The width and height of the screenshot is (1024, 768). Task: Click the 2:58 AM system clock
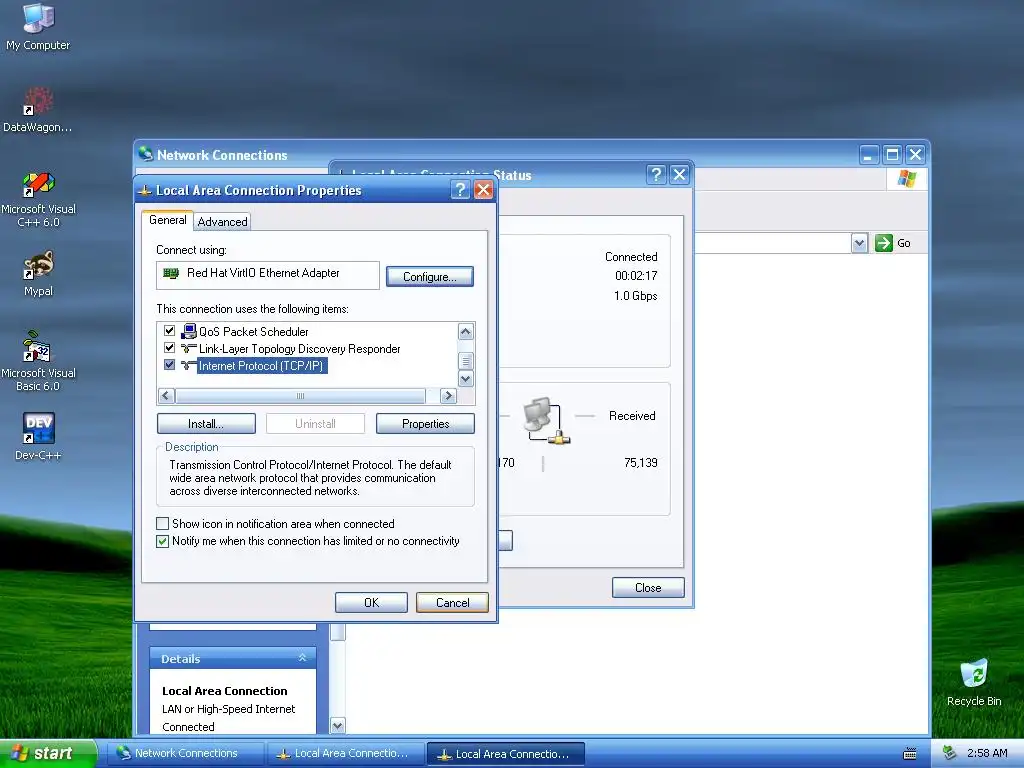click(x=987, y=753)
